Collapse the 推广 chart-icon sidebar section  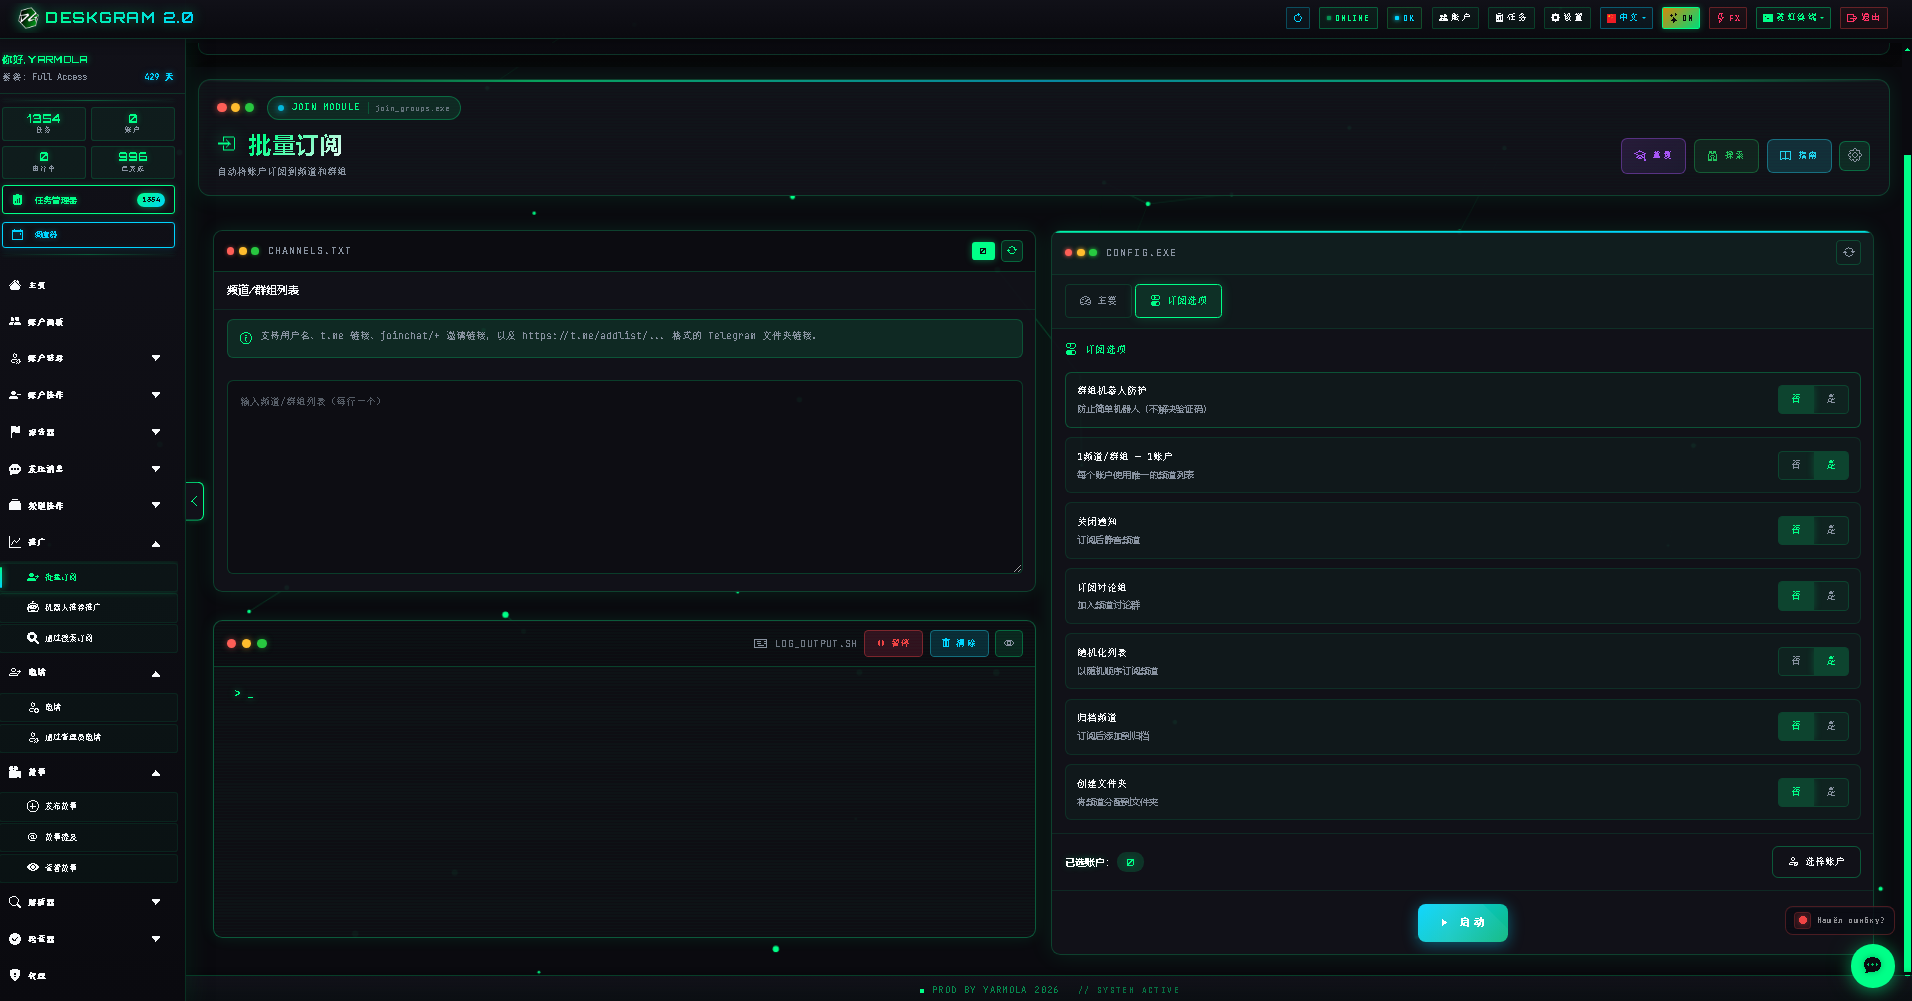click(x=88, y=543)
